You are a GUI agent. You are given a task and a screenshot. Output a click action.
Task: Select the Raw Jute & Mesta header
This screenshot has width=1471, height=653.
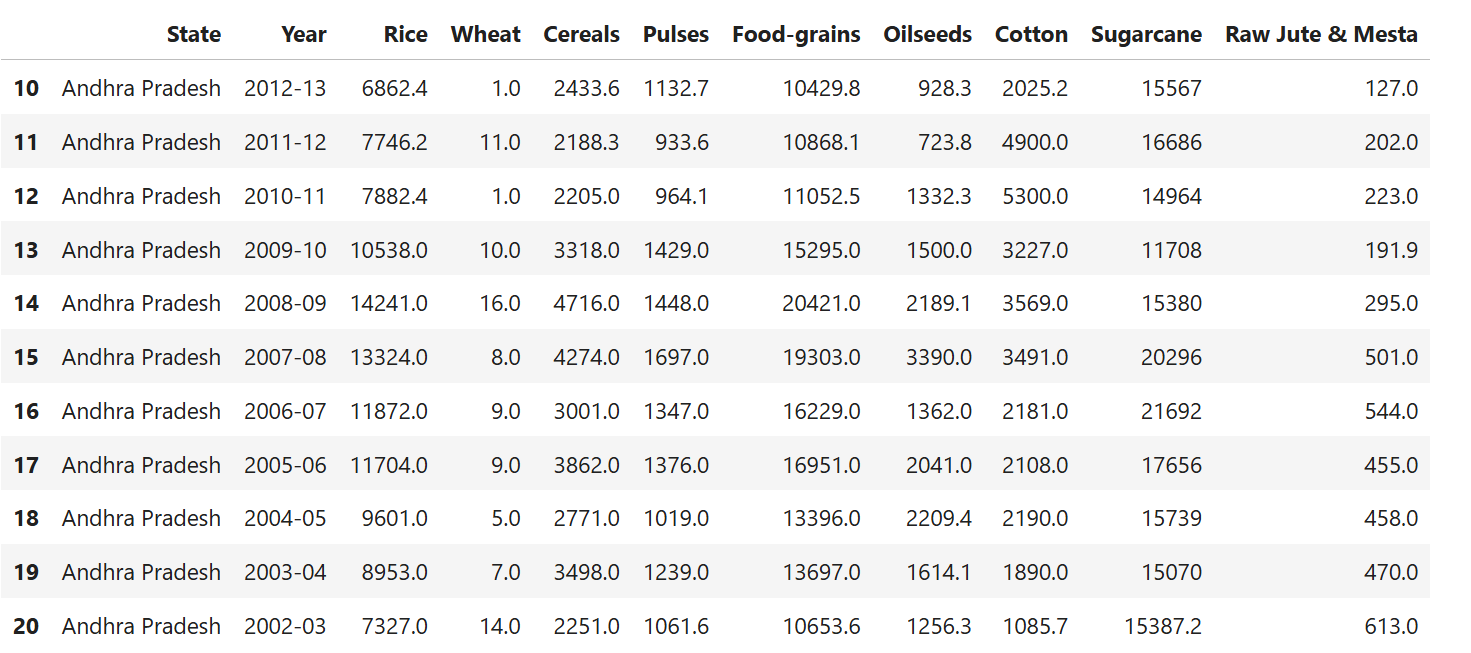1321,34
